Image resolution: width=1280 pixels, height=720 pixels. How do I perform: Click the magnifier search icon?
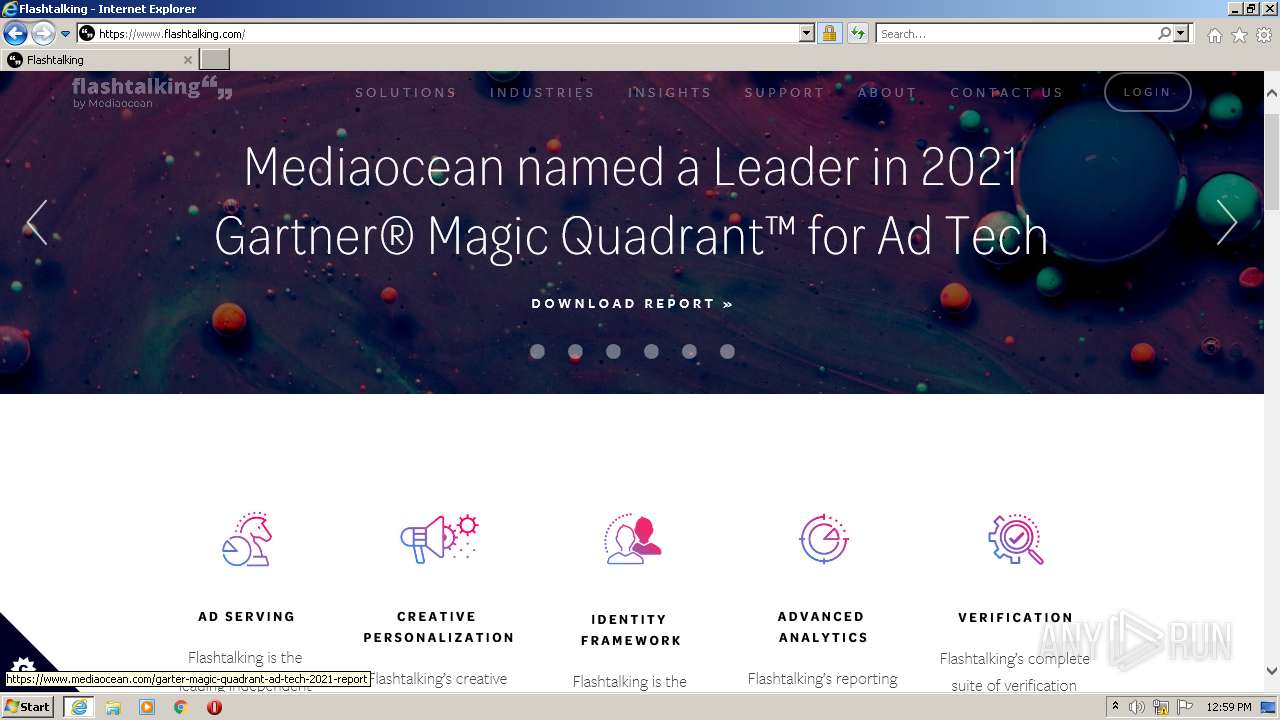[x=1164, y=33]
